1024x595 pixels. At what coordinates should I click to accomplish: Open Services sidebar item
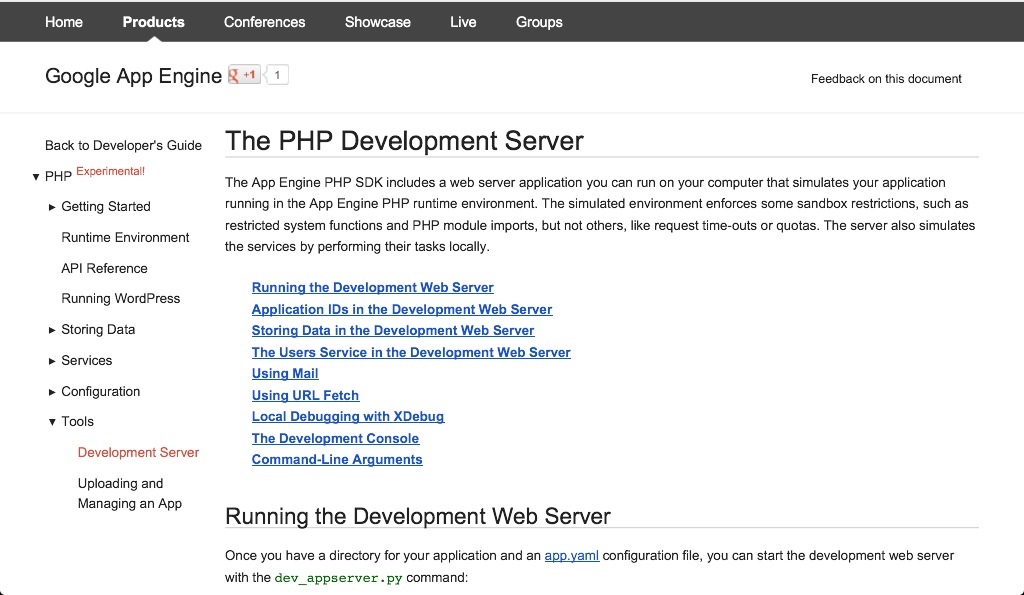click(87, 361)
